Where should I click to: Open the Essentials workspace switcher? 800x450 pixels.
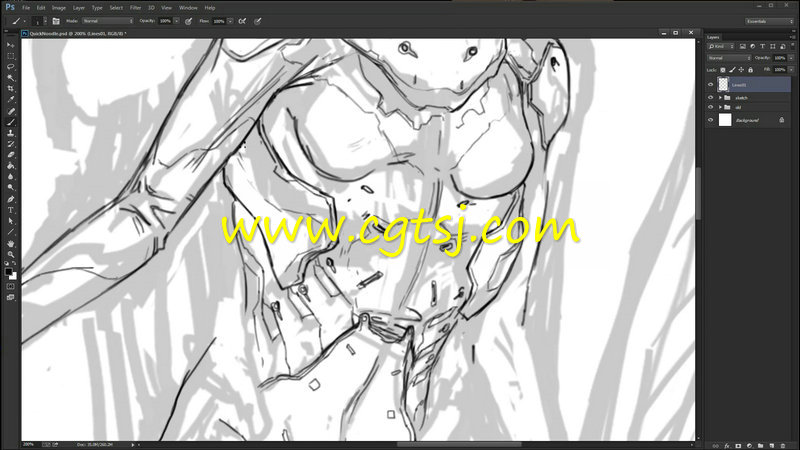click(769, 21)
